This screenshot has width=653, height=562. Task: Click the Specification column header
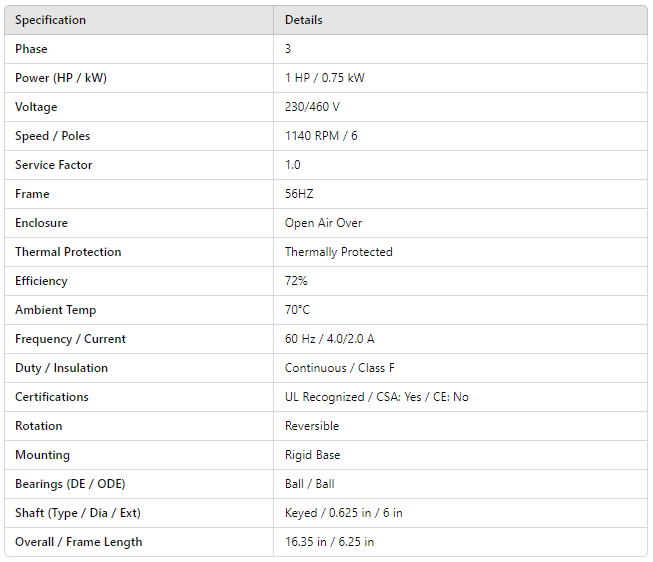click(x=50, y=20)
